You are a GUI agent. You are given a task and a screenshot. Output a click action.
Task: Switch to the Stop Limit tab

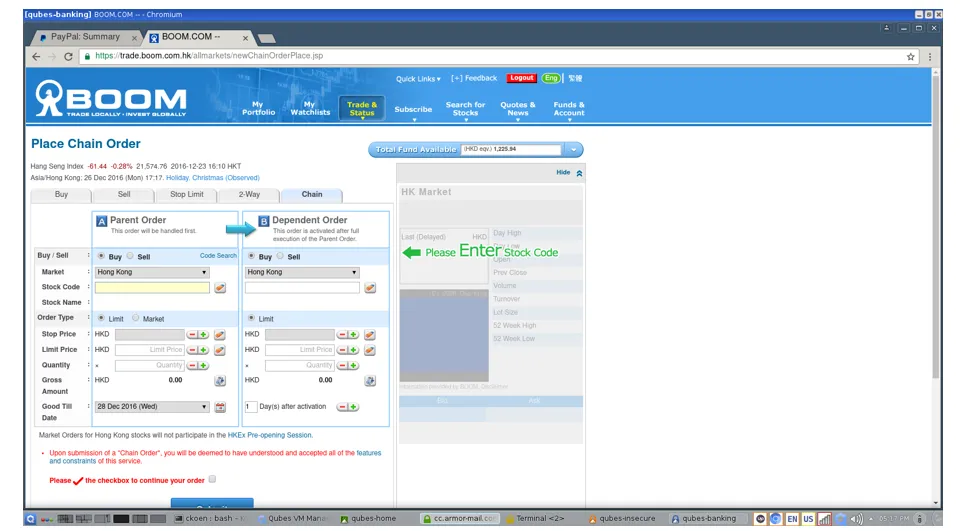[x=187, y=194]
